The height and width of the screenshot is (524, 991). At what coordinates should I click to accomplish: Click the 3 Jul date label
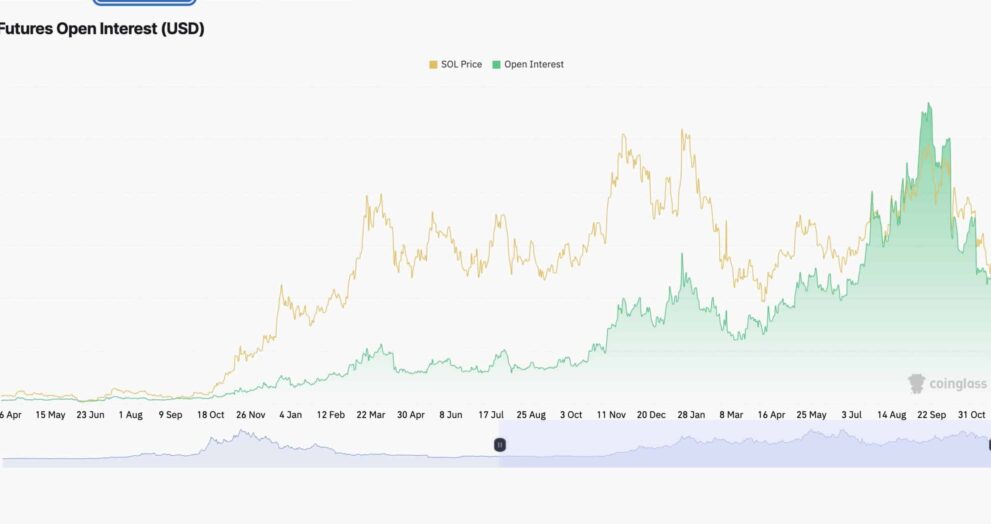852,414
